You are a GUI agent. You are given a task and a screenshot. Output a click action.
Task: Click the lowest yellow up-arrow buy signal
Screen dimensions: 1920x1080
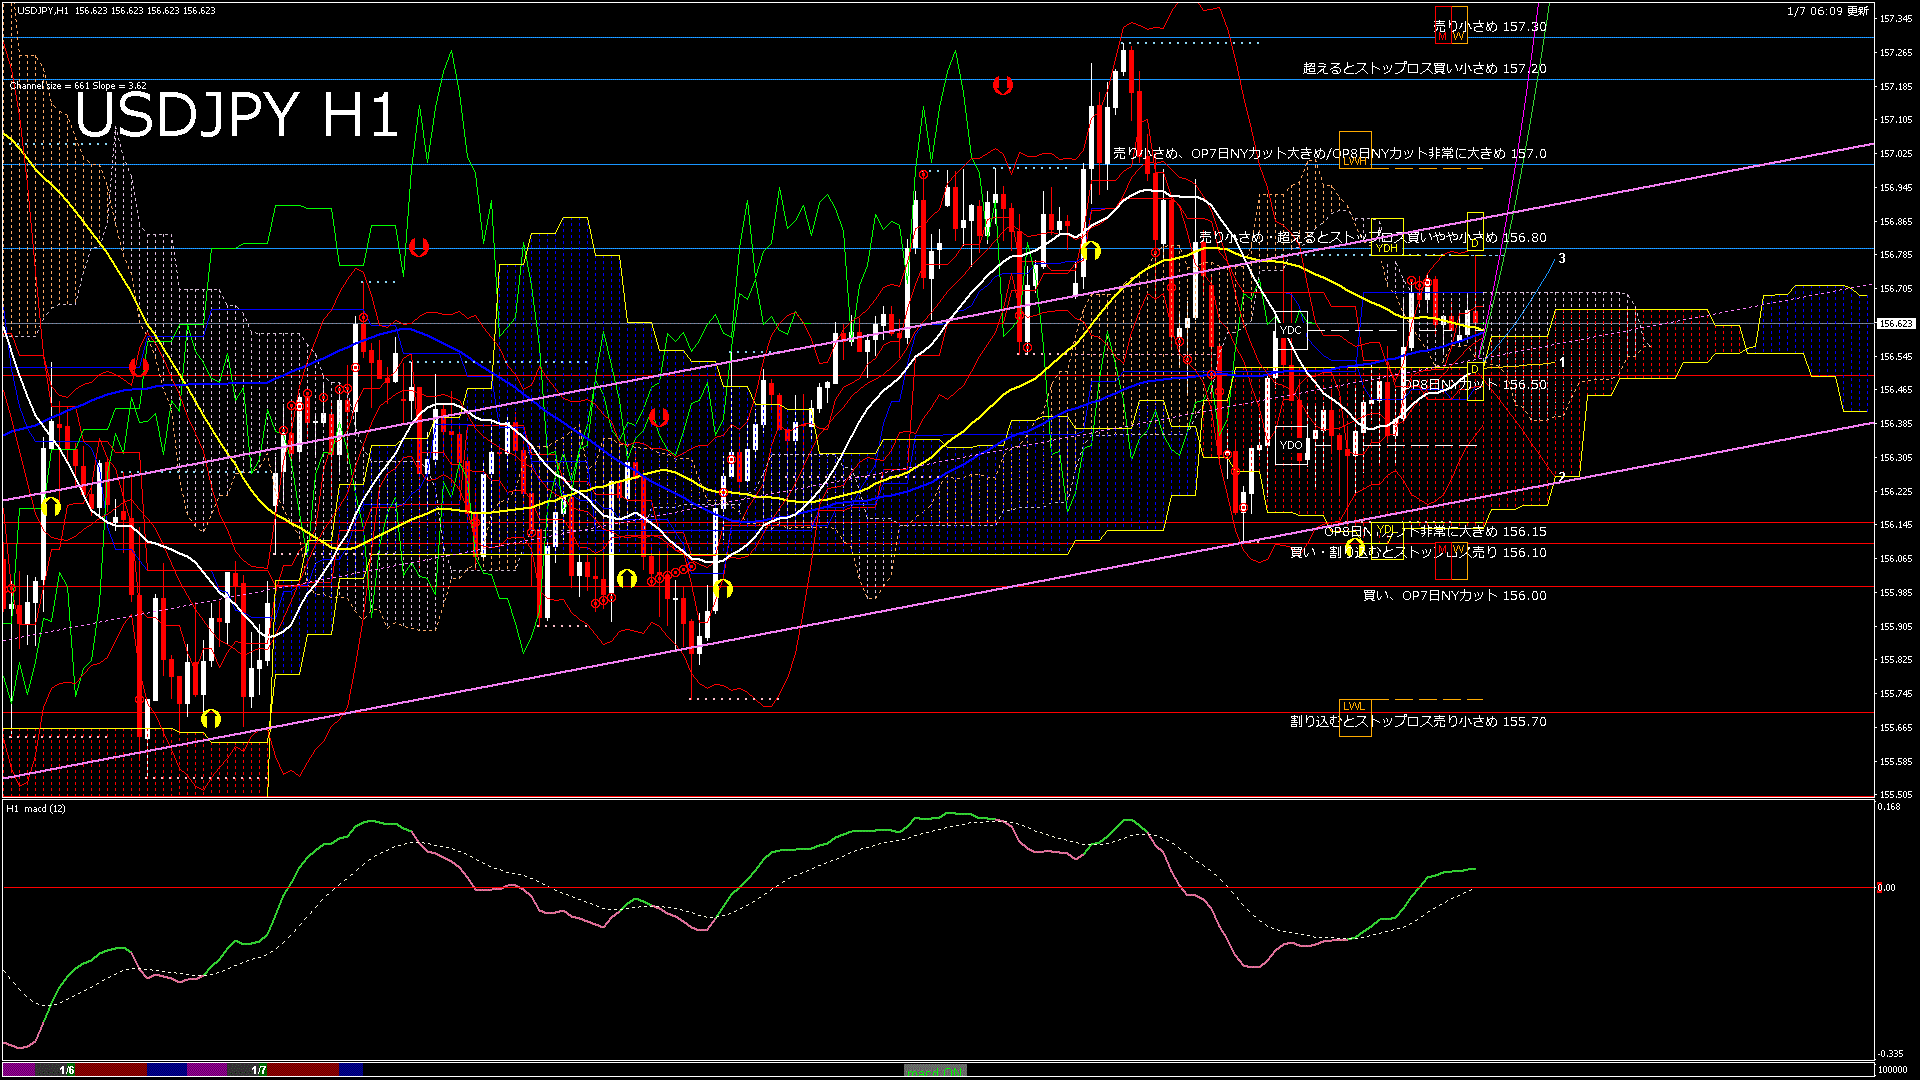[x=210, y=718]
